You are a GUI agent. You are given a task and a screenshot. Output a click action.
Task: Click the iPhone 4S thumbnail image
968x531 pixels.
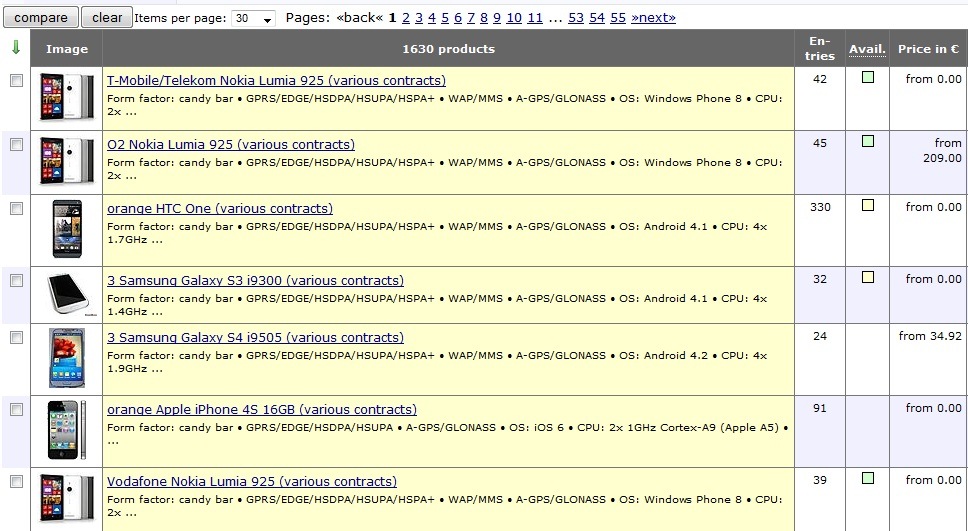pos(67,430)
